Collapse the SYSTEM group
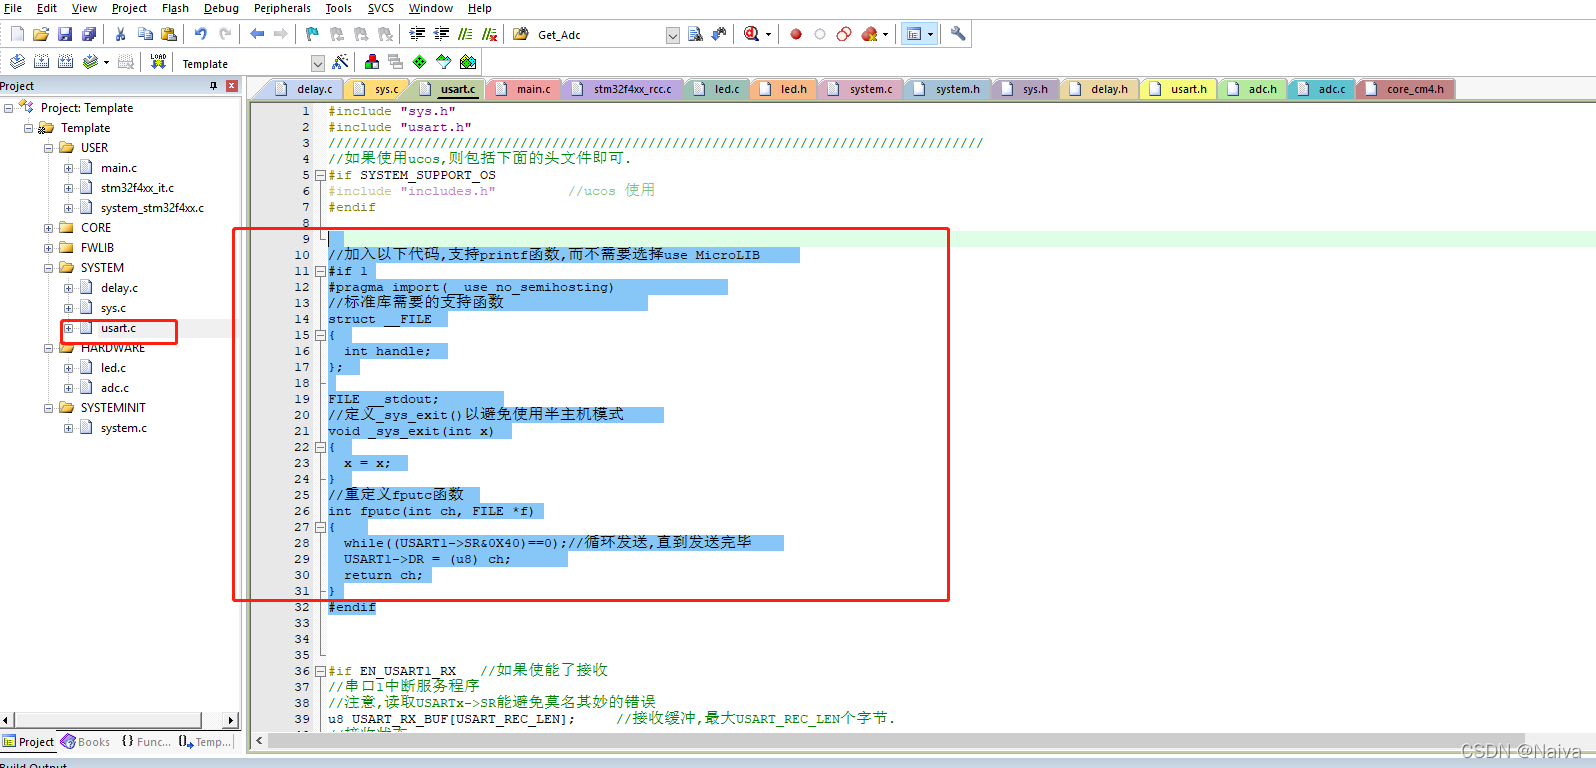The height and width of the screenshot is (768, 1596). [x=48, y=268]
